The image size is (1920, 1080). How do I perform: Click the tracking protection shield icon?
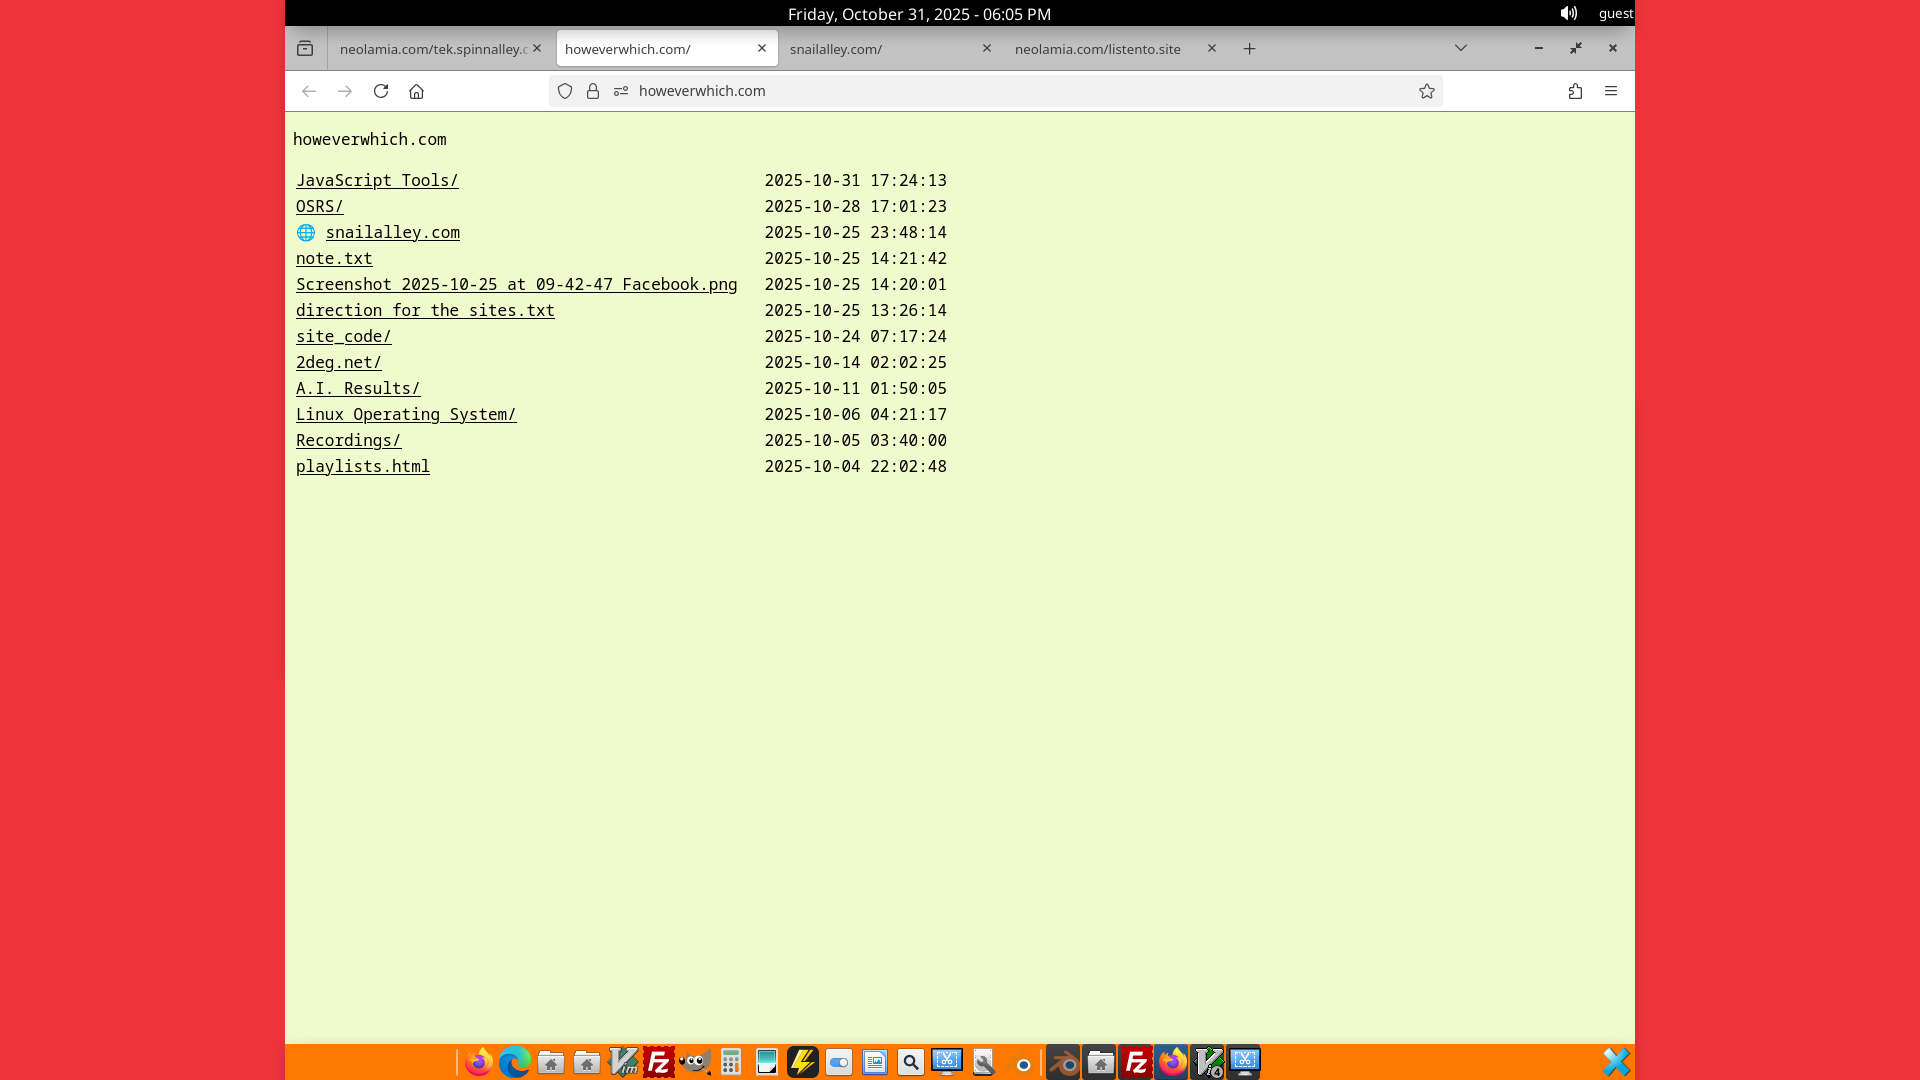pyautogui.click(x=565, y=91)
